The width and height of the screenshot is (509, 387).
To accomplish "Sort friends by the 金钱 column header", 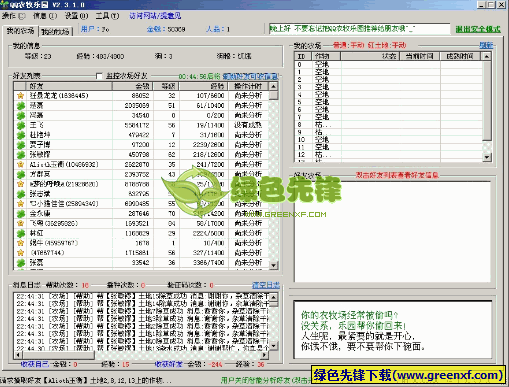I will coord(132,86).
